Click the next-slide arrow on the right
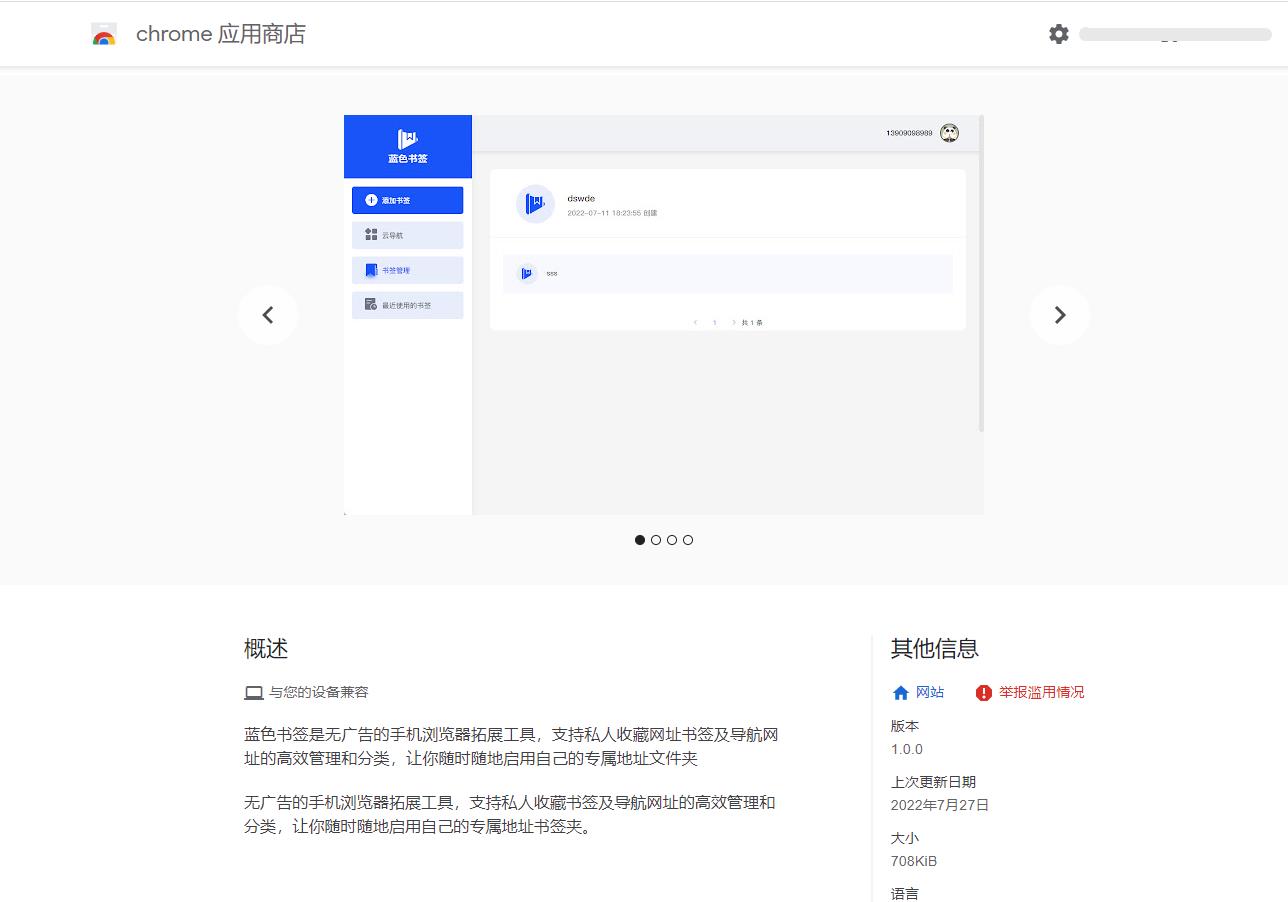The image size is (1288, 902). [1060, 314]
